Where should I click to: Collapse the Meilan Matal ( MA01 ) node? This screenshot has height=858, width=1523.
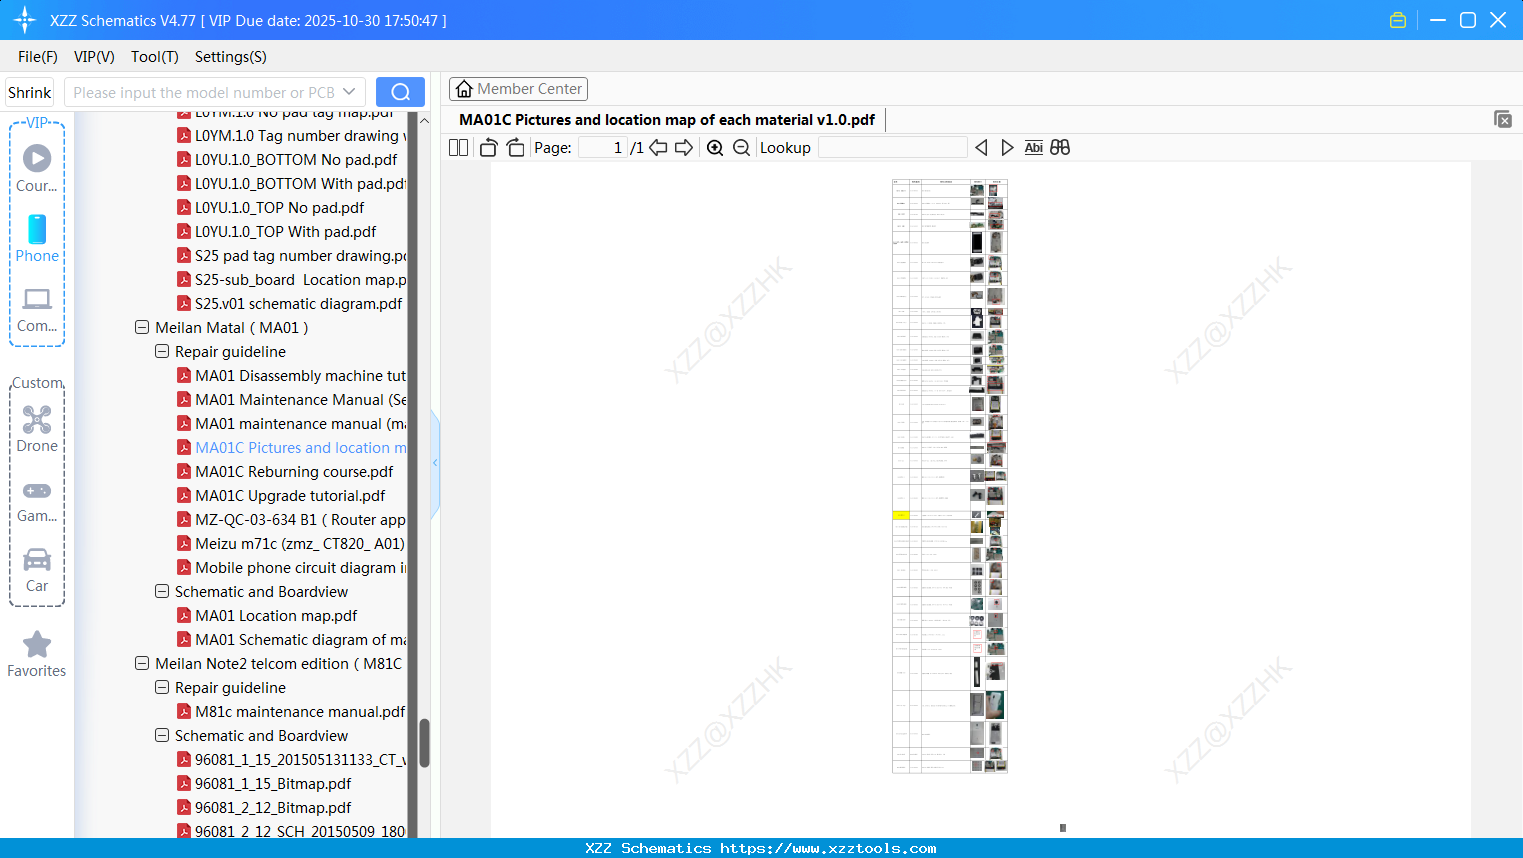(x=142, y=328)
